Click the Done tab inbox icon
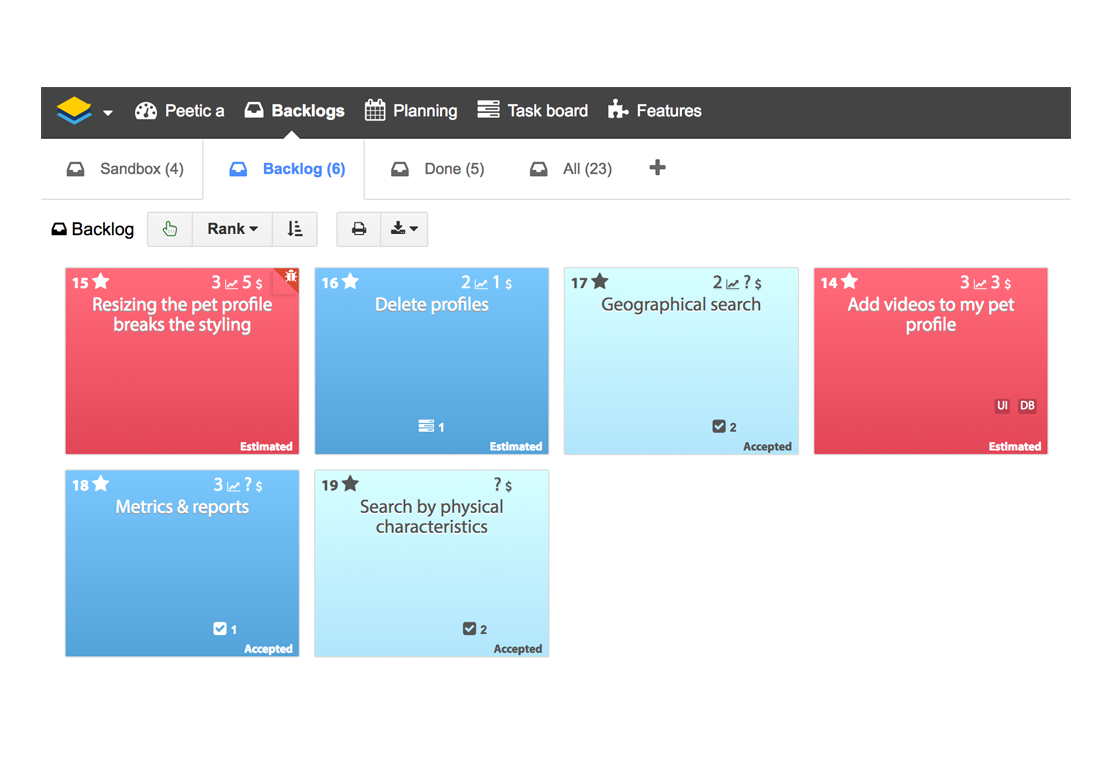This screenshot has height=760, width=1110. click(400, 169)
